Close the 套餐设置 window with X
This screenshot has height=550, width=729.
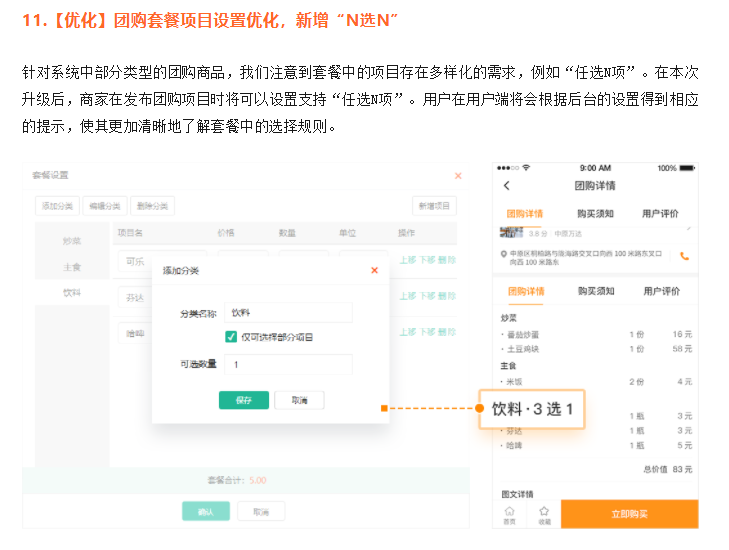[458, 176]
